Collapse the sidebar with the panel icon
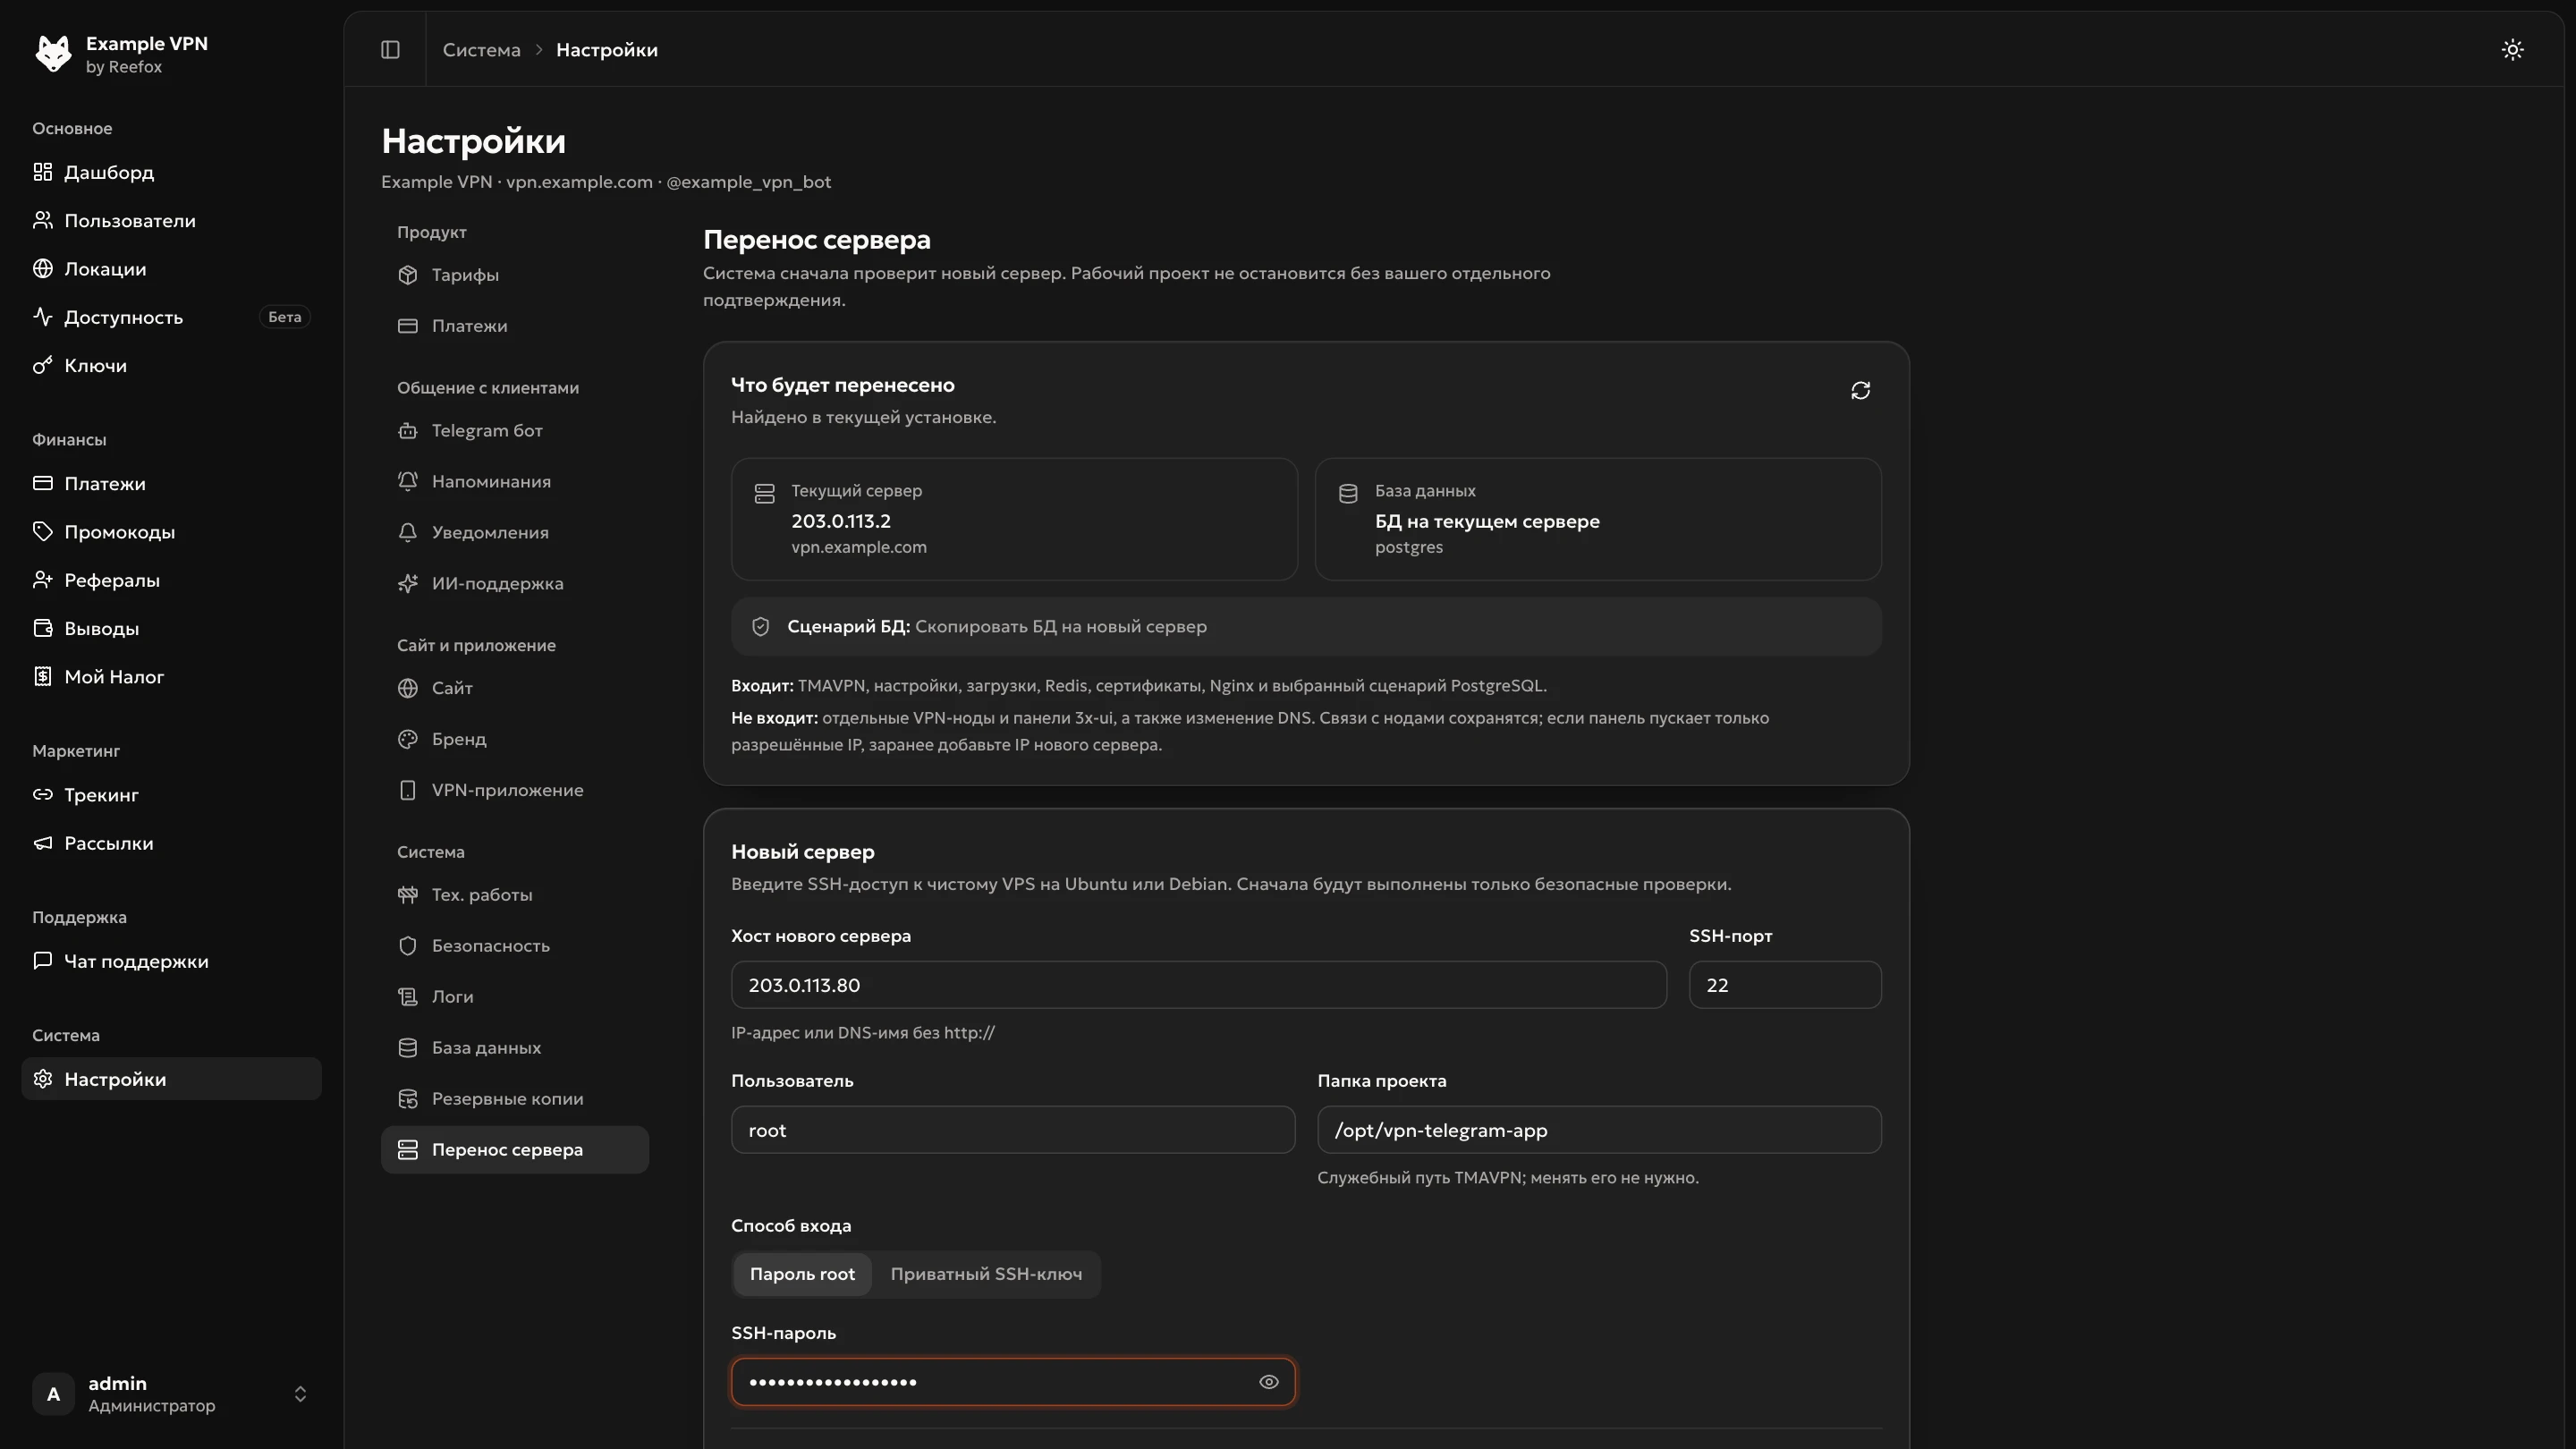Screen dimensions: 2576x1449 390,49
